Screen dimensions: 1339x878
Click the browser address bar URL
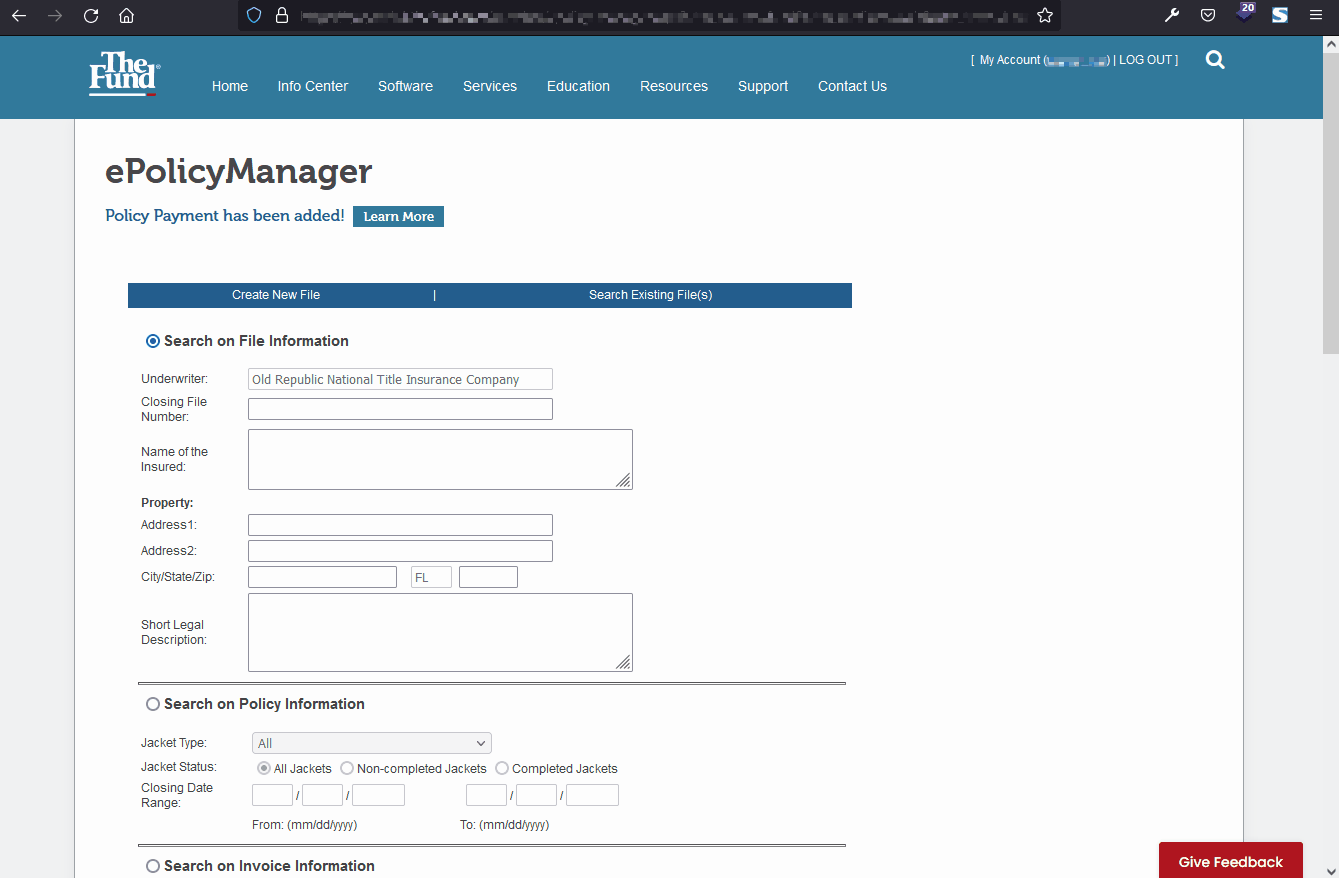pyautogui.click(x=663, y=15)
